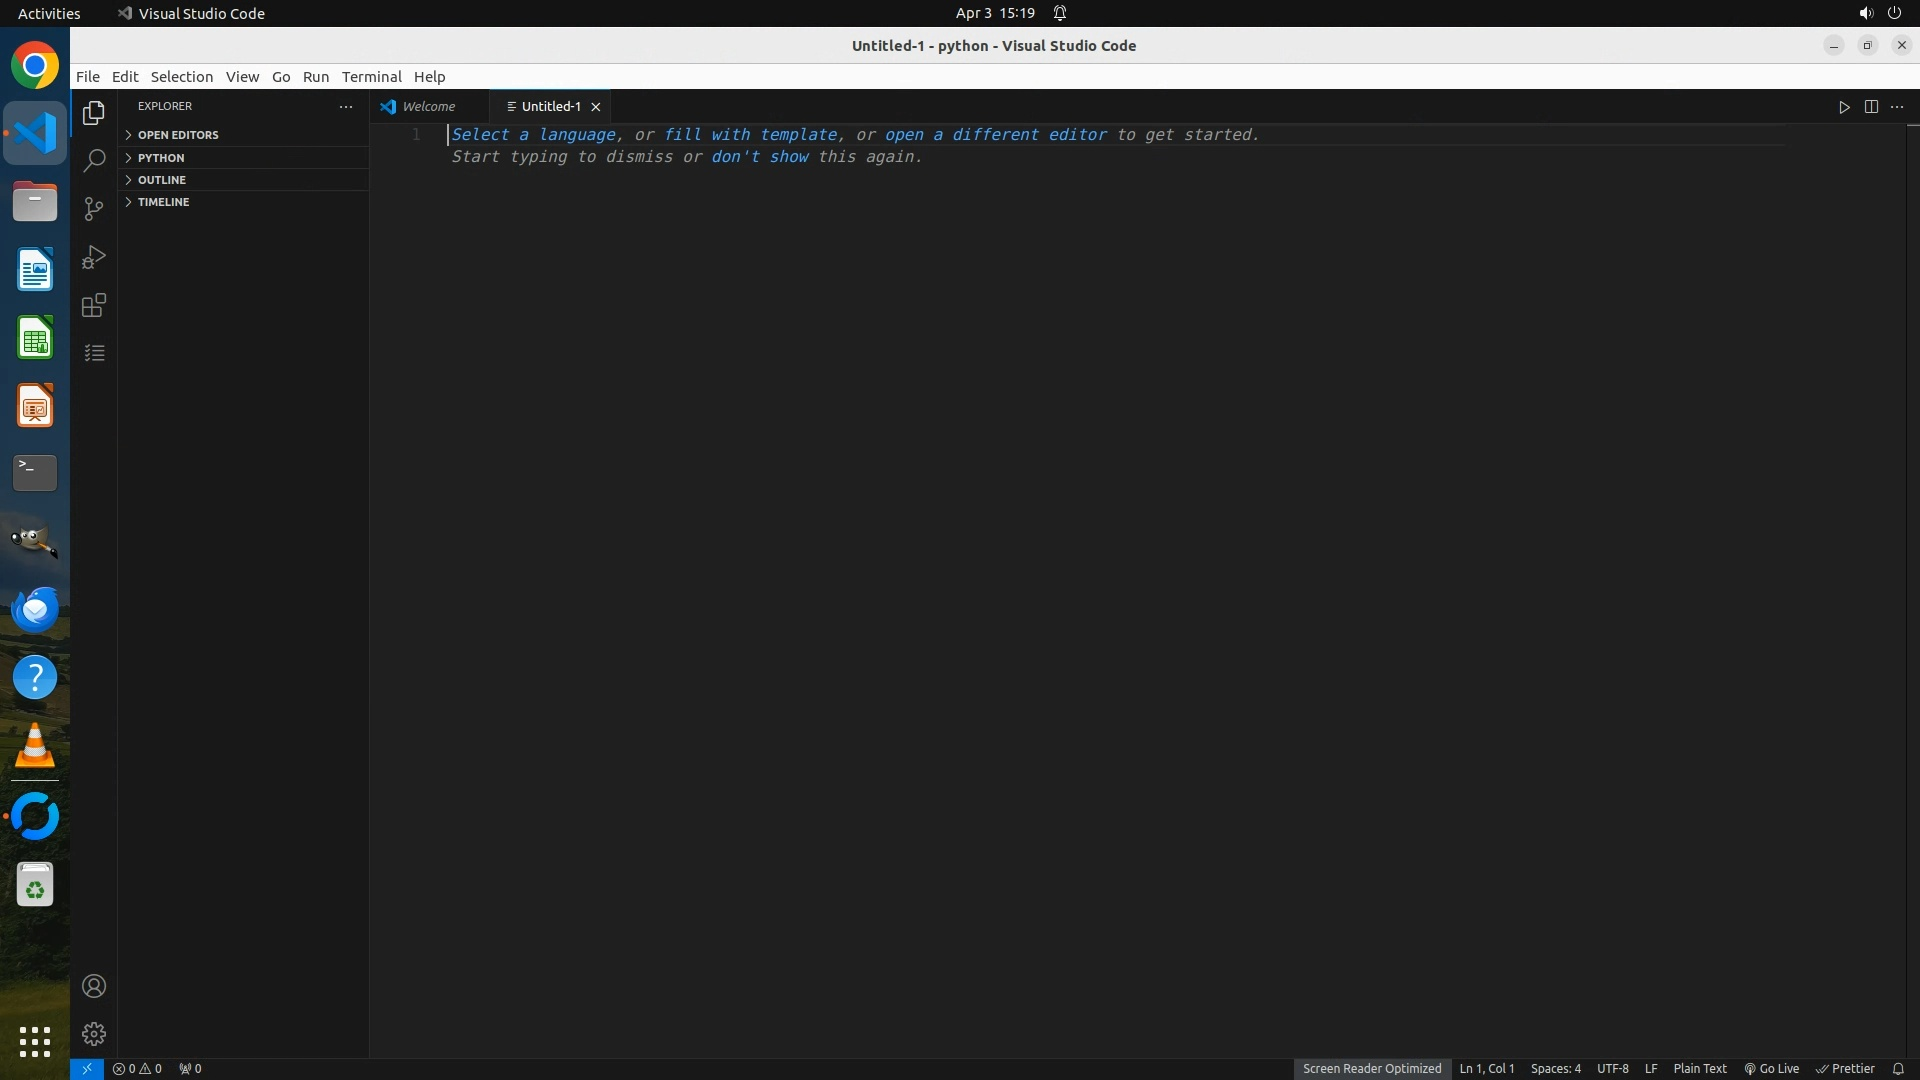Click the Run file play icon
1920x1080 pixels.
pos(1844,107)
